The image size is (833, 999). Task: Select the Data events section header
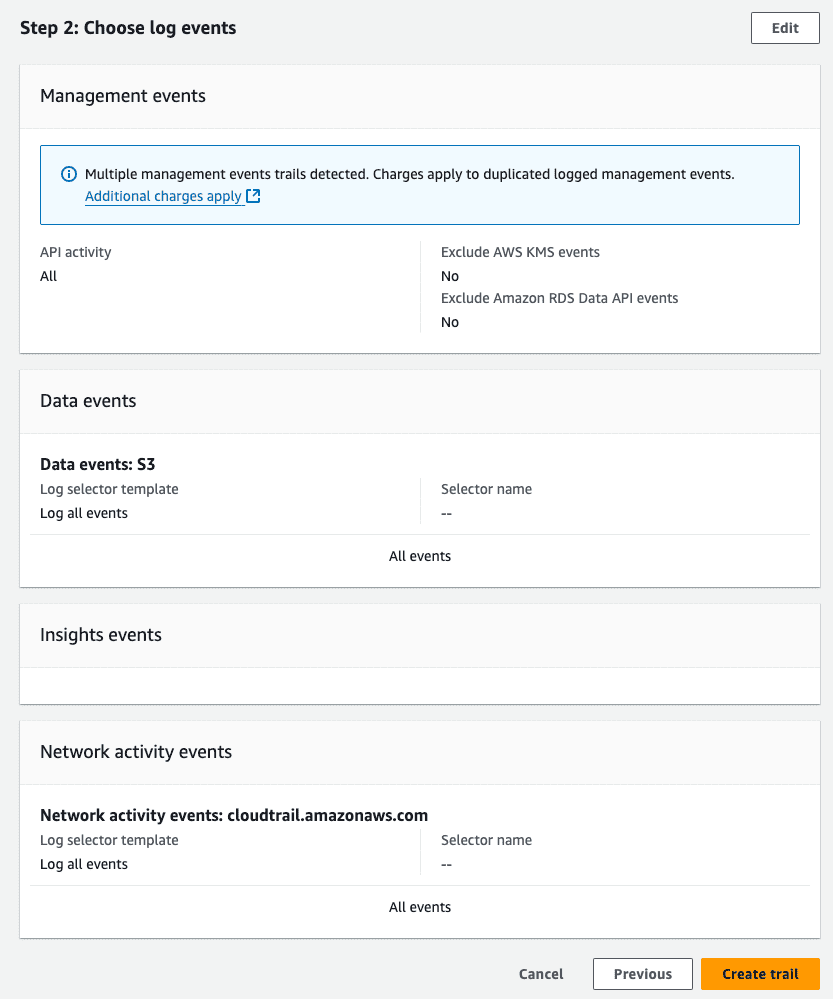(x=88, y=400)
